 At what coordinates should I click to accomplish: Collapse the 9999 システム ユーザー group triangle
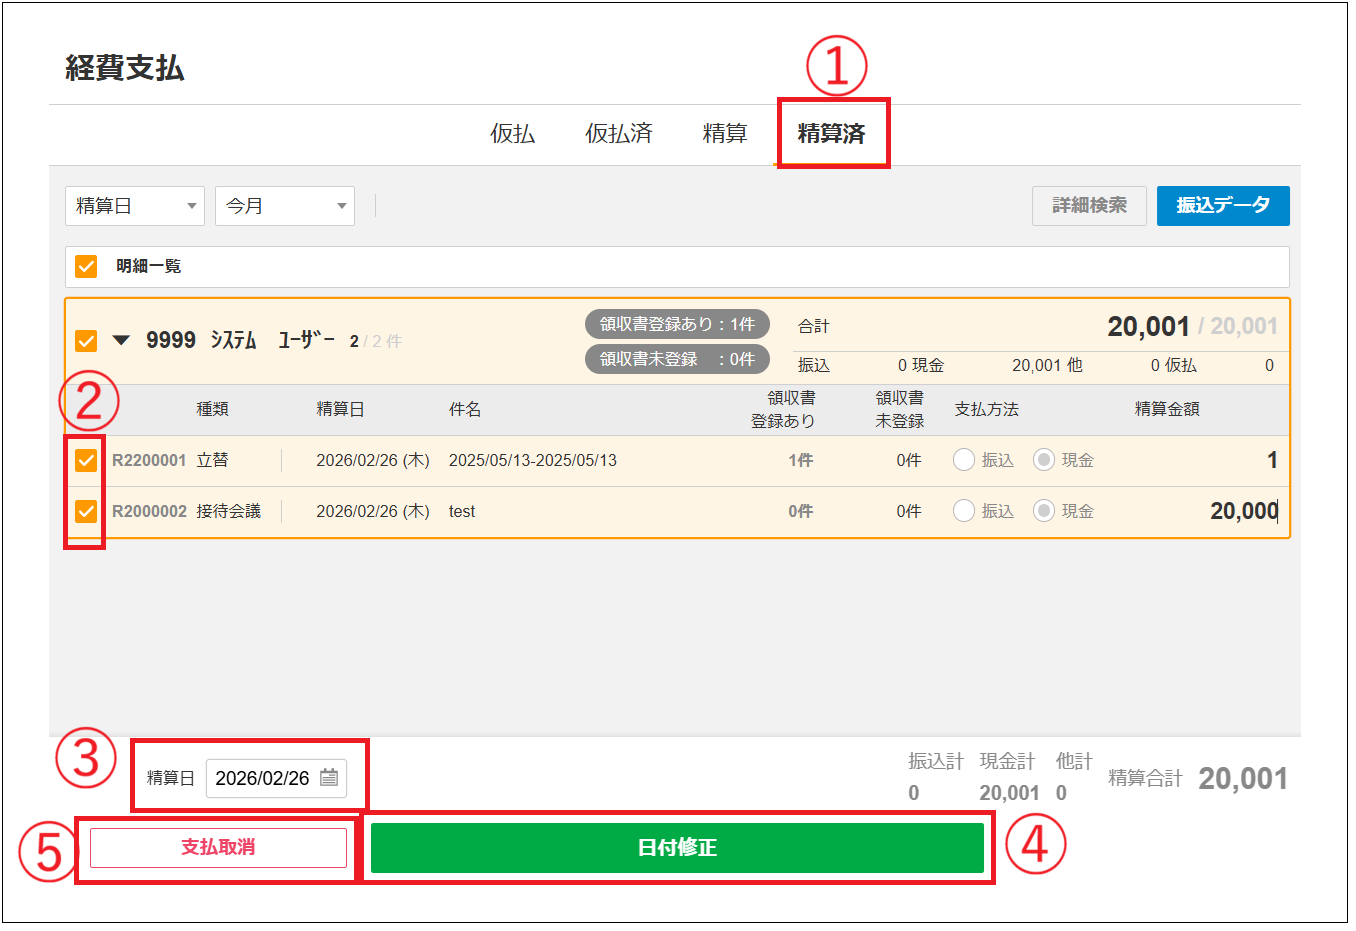pos(121,341)
